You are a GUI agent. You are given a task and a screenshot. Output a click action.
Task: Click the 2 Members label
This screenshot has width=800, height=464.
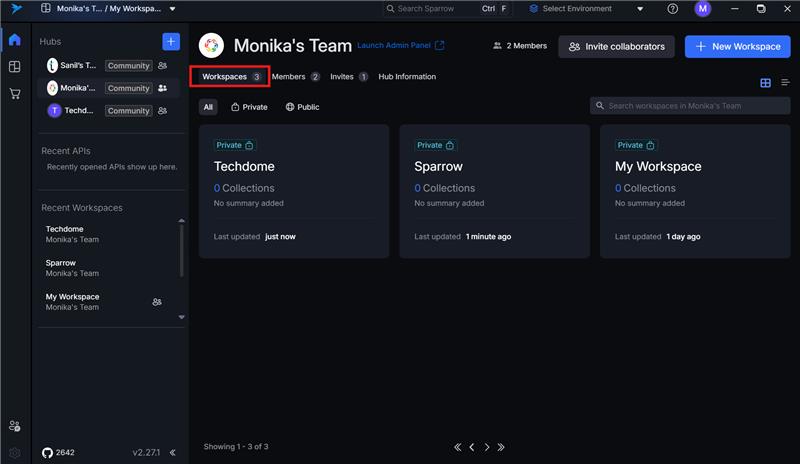pyautogui.click(x=520, y=45)
